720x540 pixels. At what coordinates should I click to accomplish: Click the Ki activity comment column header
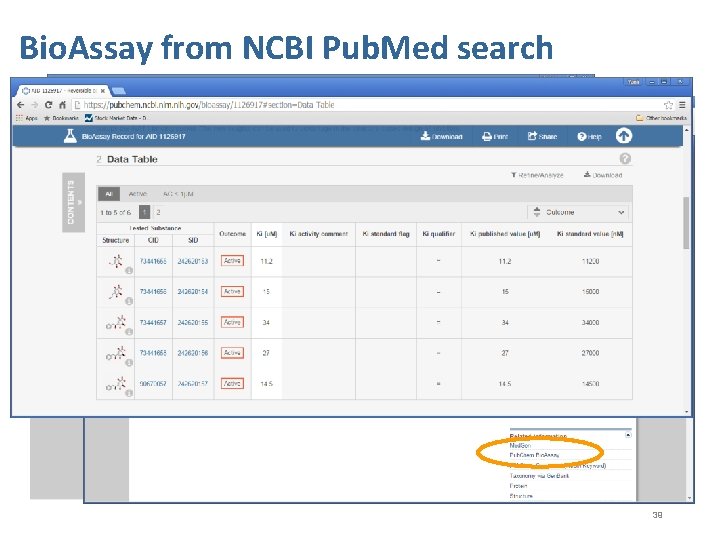[319, 234]
